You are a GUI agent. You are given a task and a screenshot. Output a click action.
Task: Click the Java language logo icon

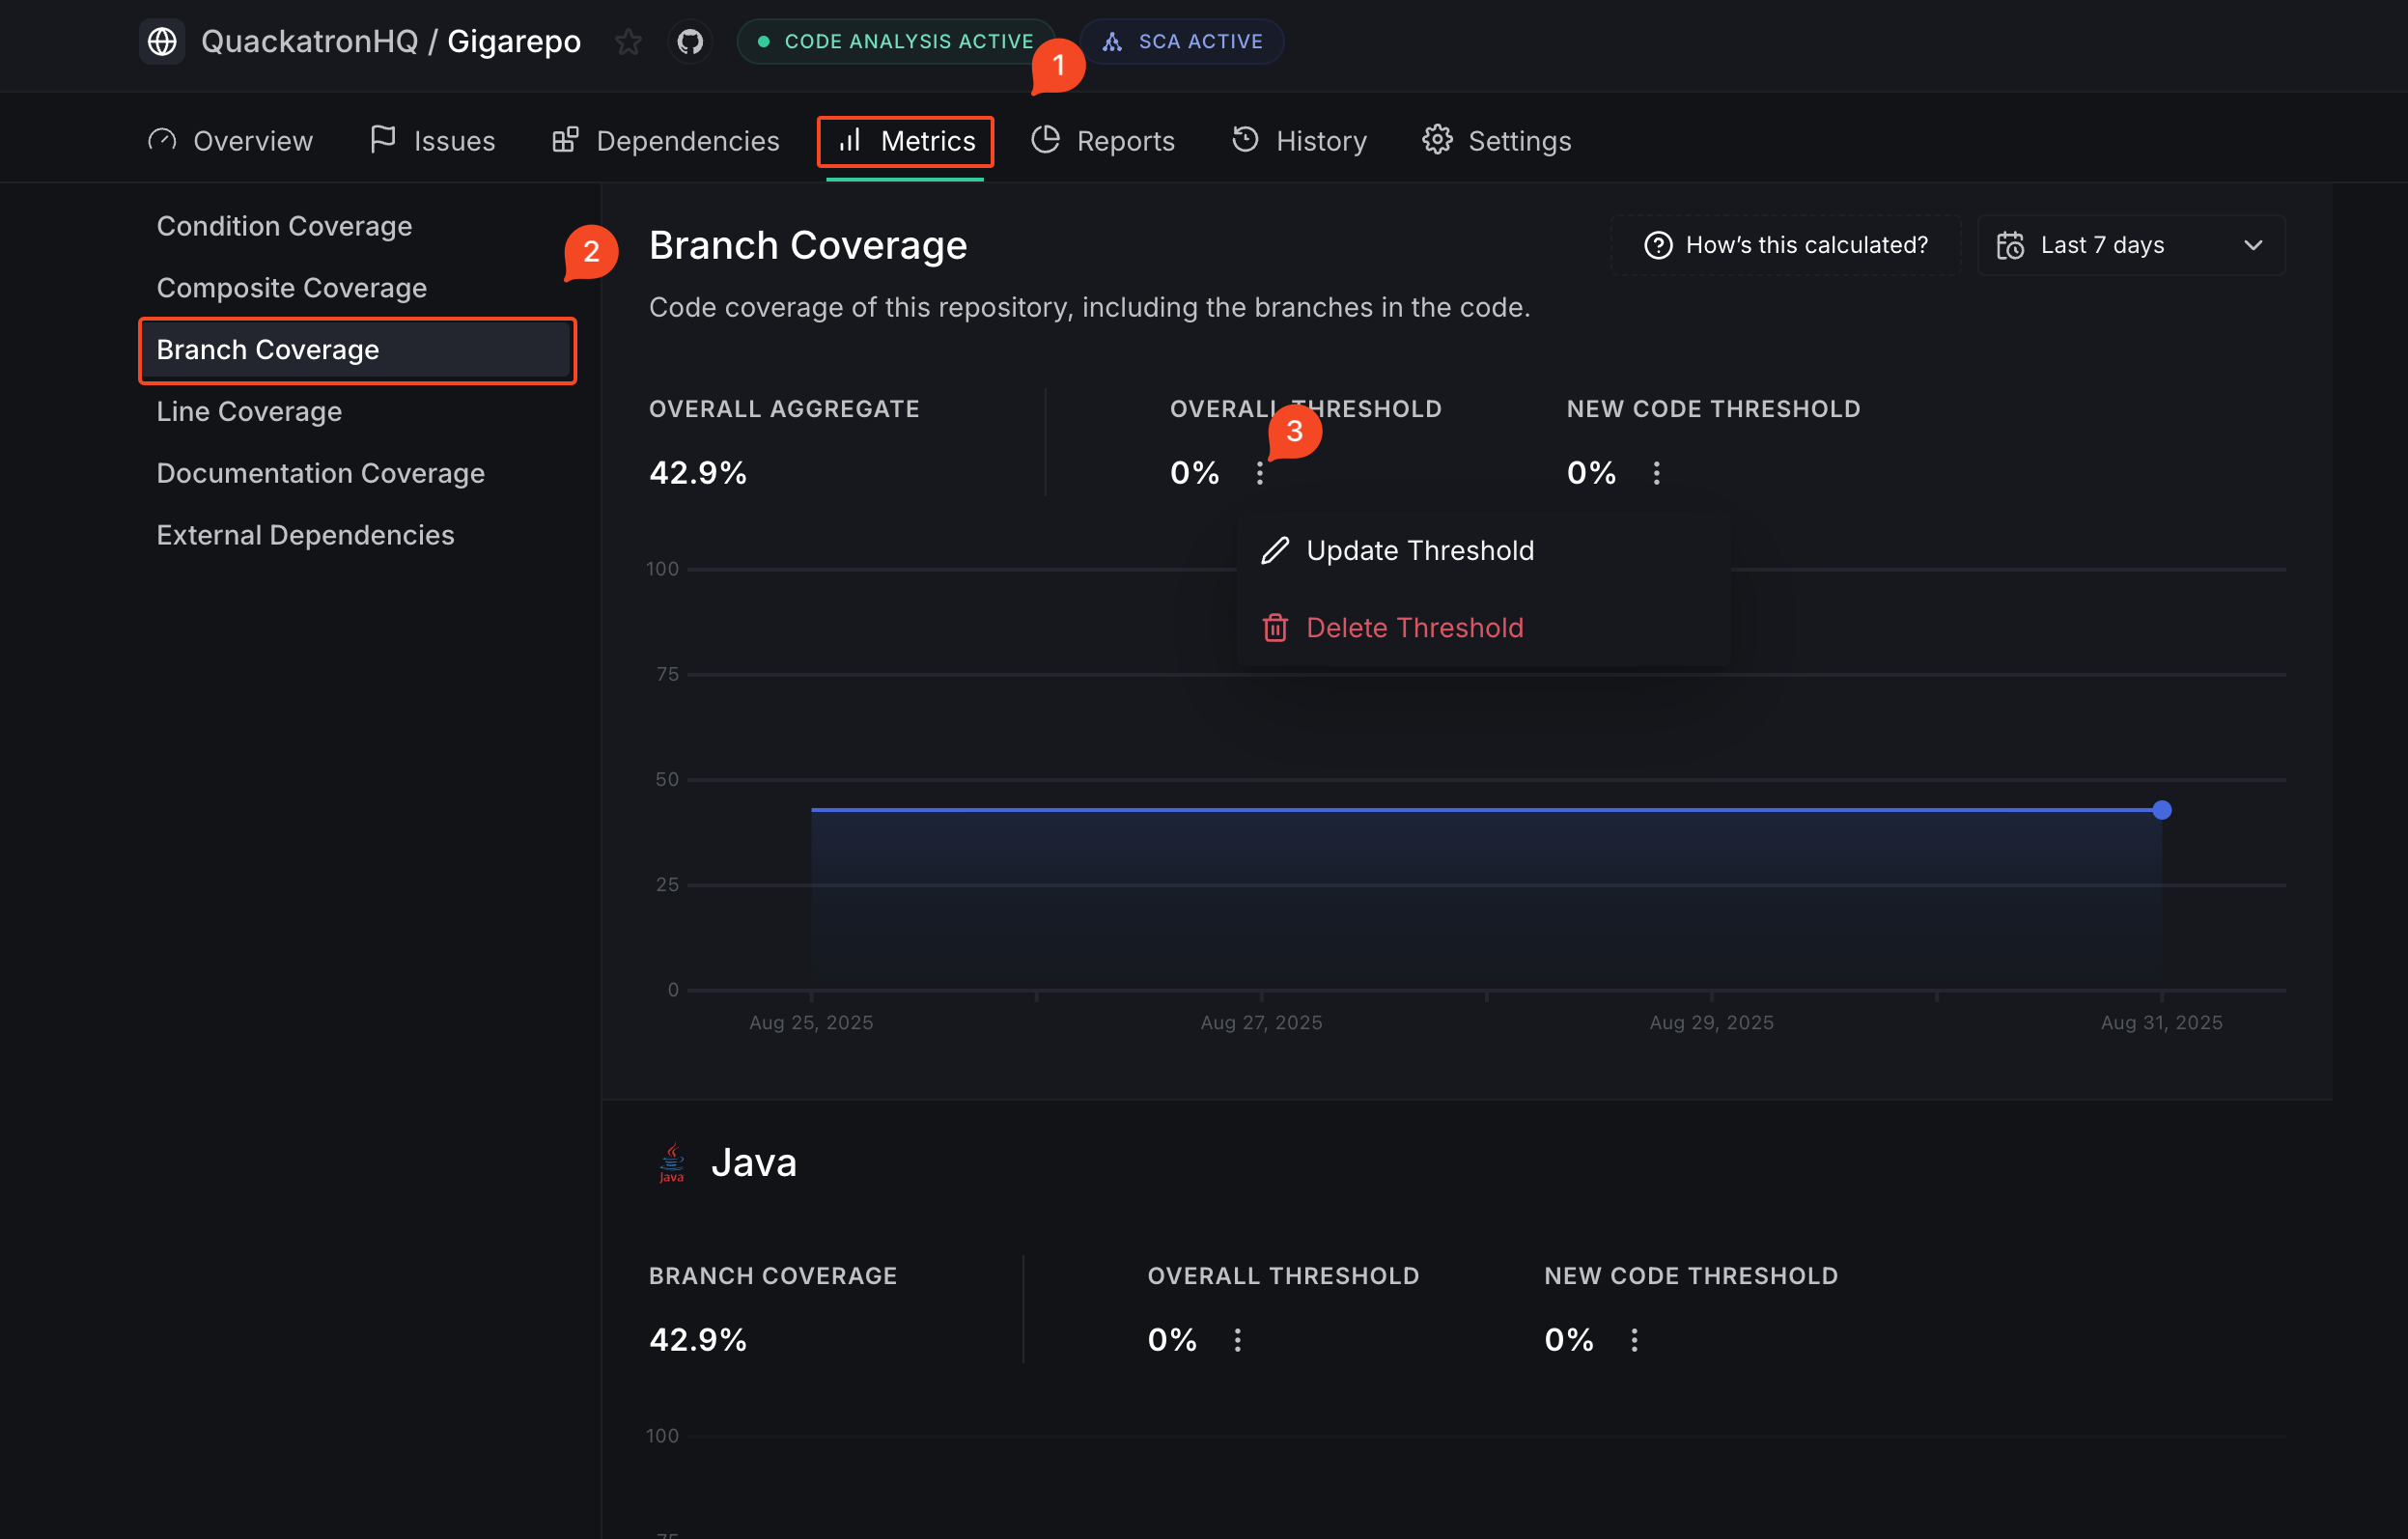click(672, 1163)
